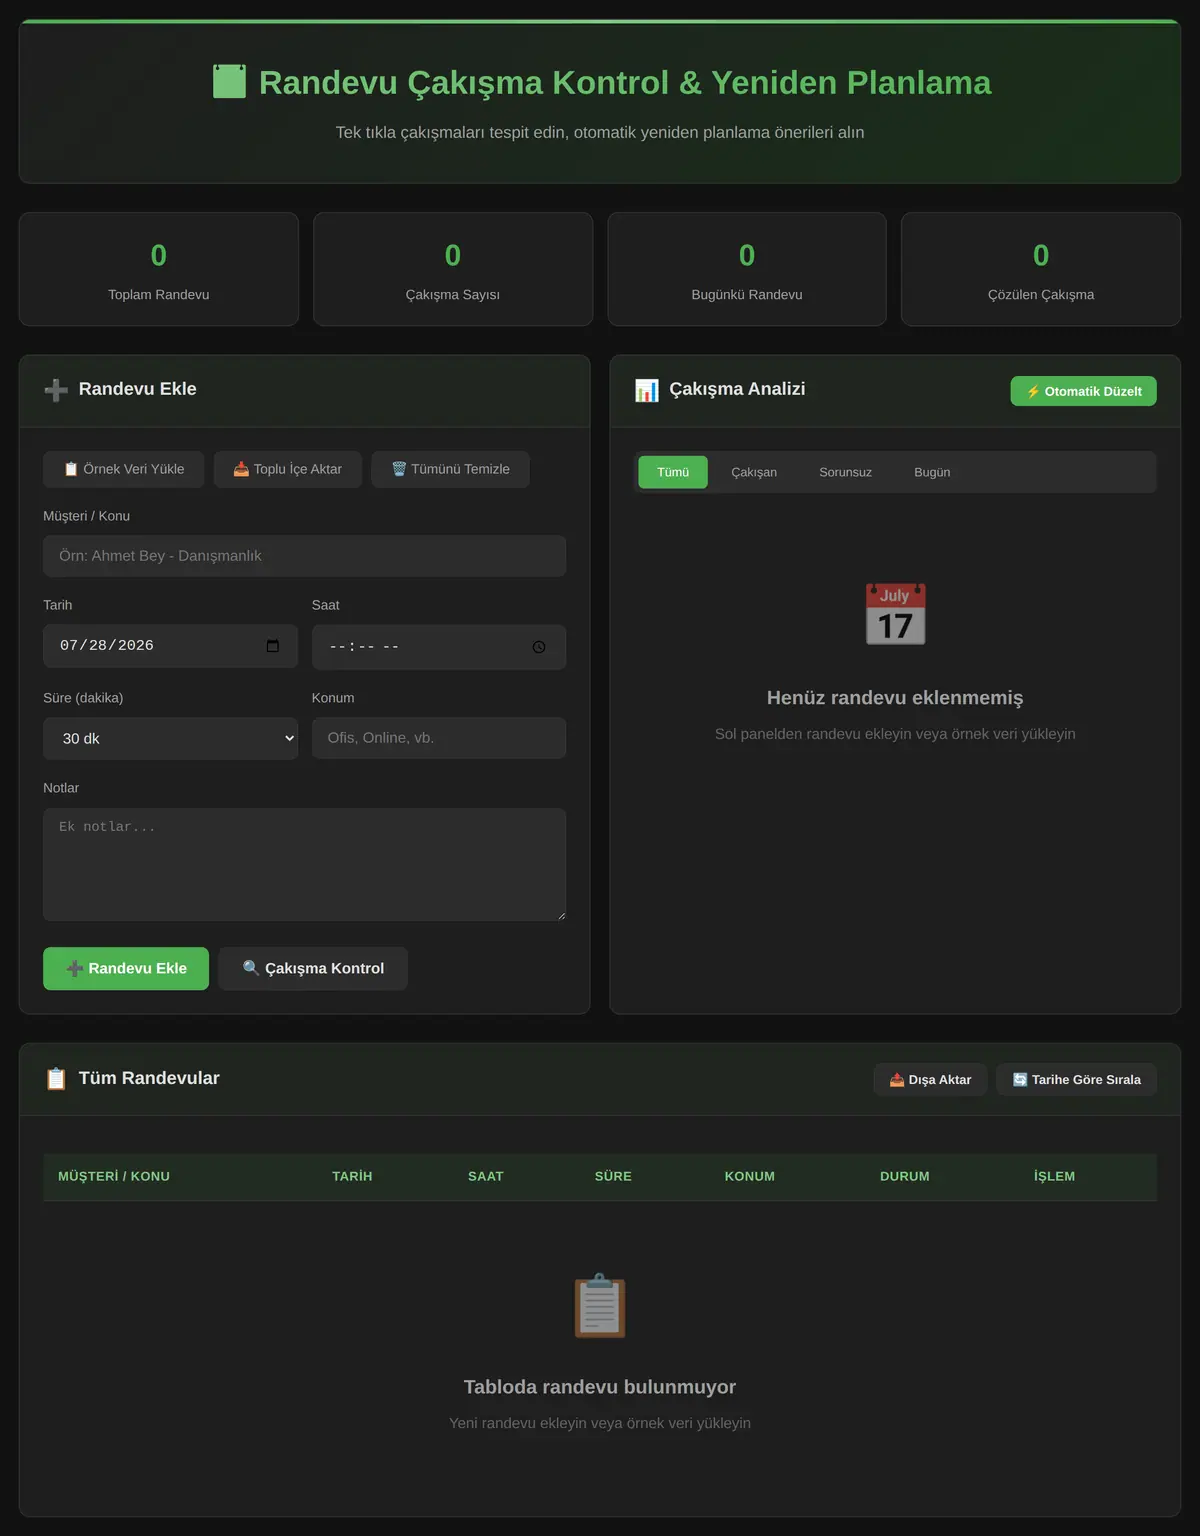The height and width of the screenshot is (1536, 1200).
Task: Click the MÜŞTERİ / KONU column header
Action: pyautogui.click(x=114, y=1176)
